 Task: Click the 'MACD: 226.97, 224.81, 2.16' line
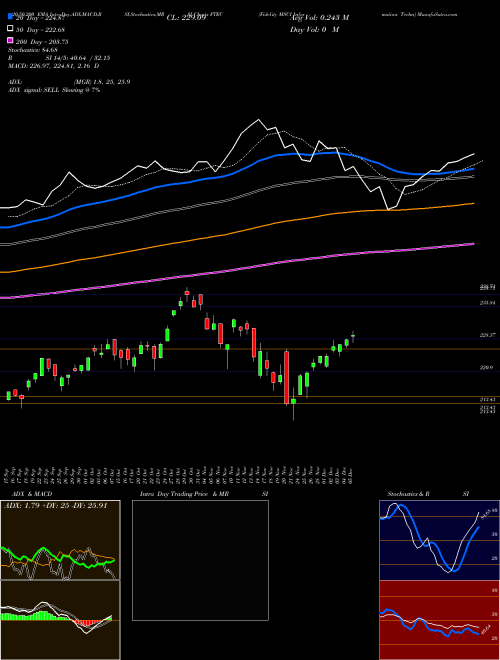pyautogui.click(x=51, y=66)
